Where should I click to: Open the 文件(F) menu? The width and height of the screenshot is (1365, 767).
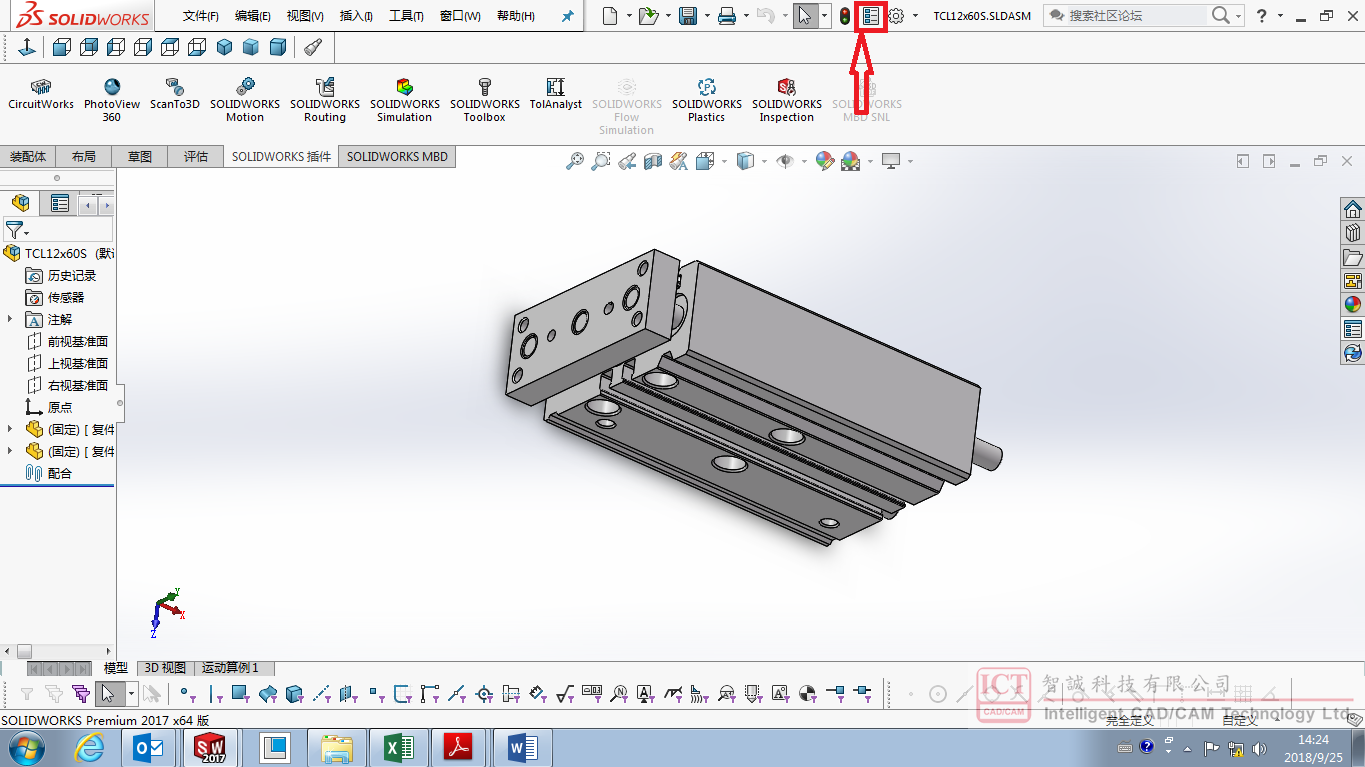pyautogui.click(x=201, y=16)
